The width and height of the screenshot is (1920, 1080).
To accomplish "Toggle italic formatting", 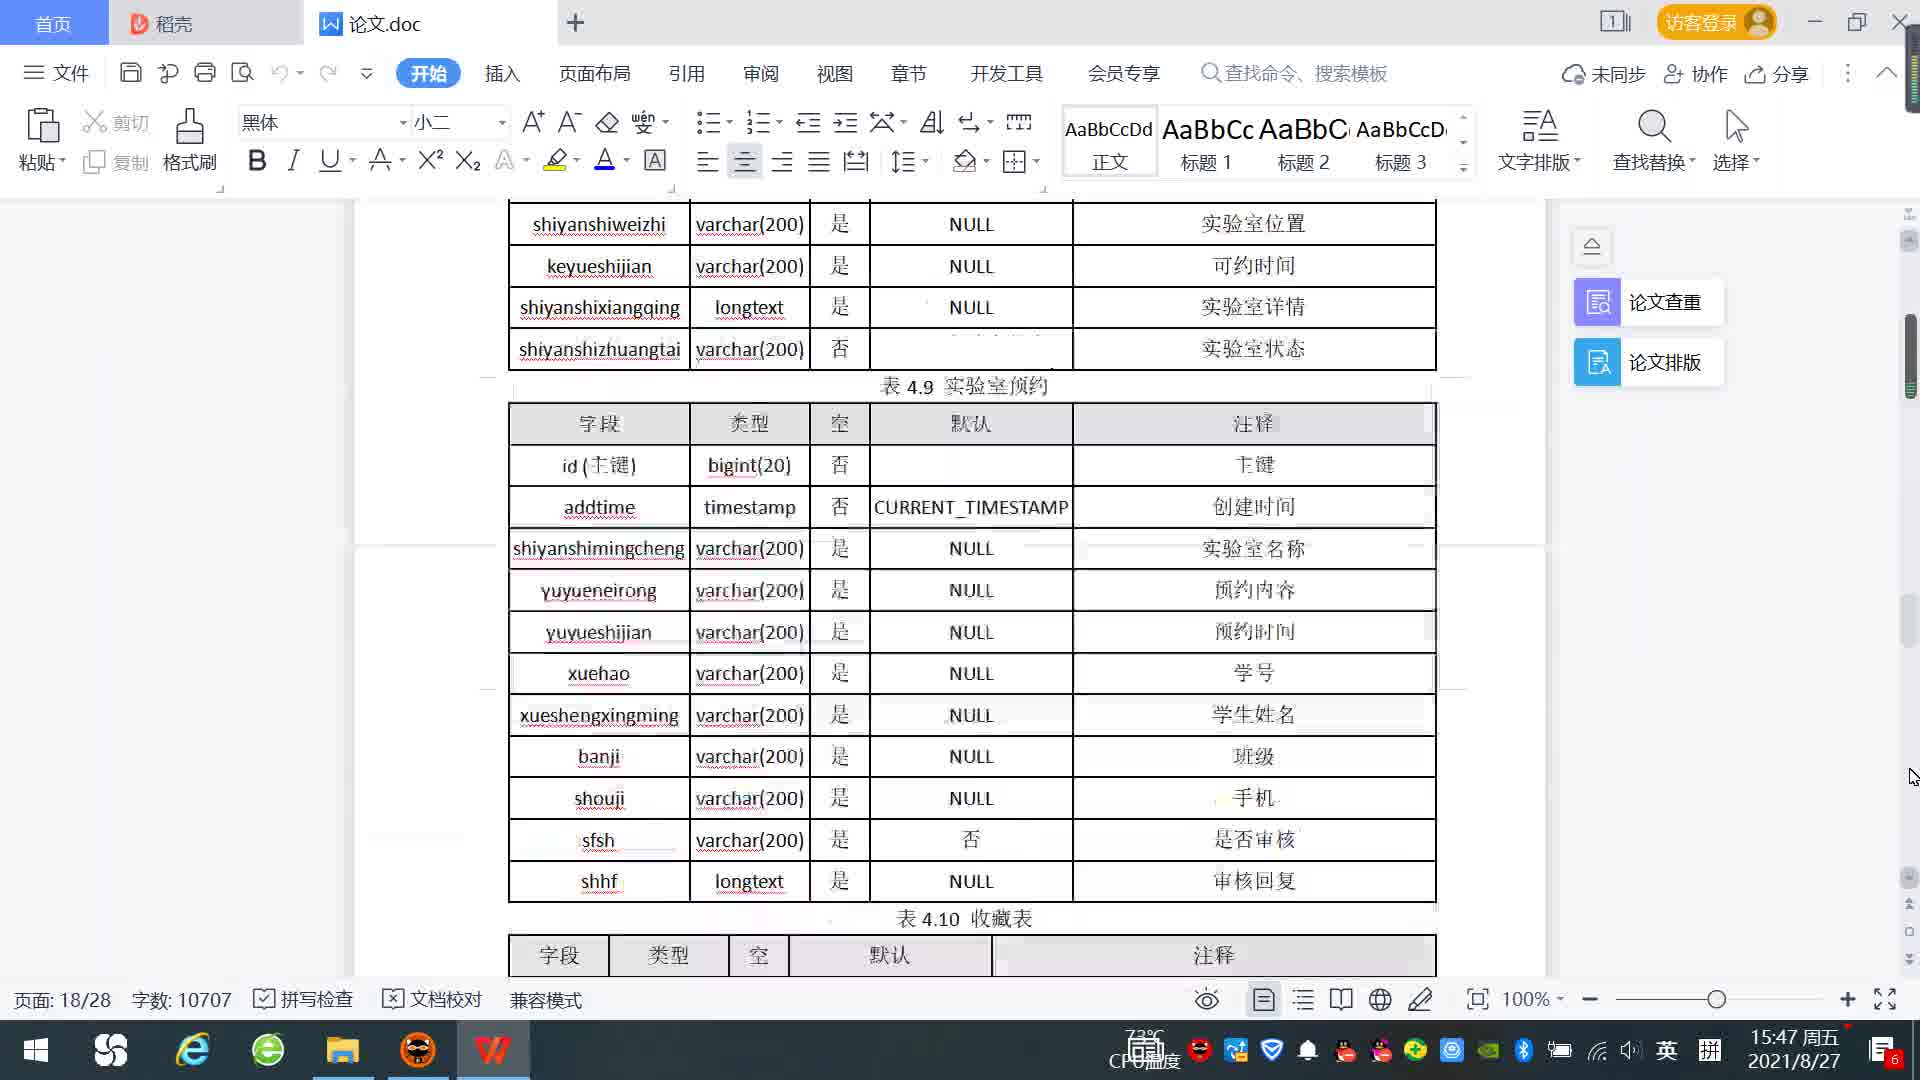I will [x=293, y=161].
